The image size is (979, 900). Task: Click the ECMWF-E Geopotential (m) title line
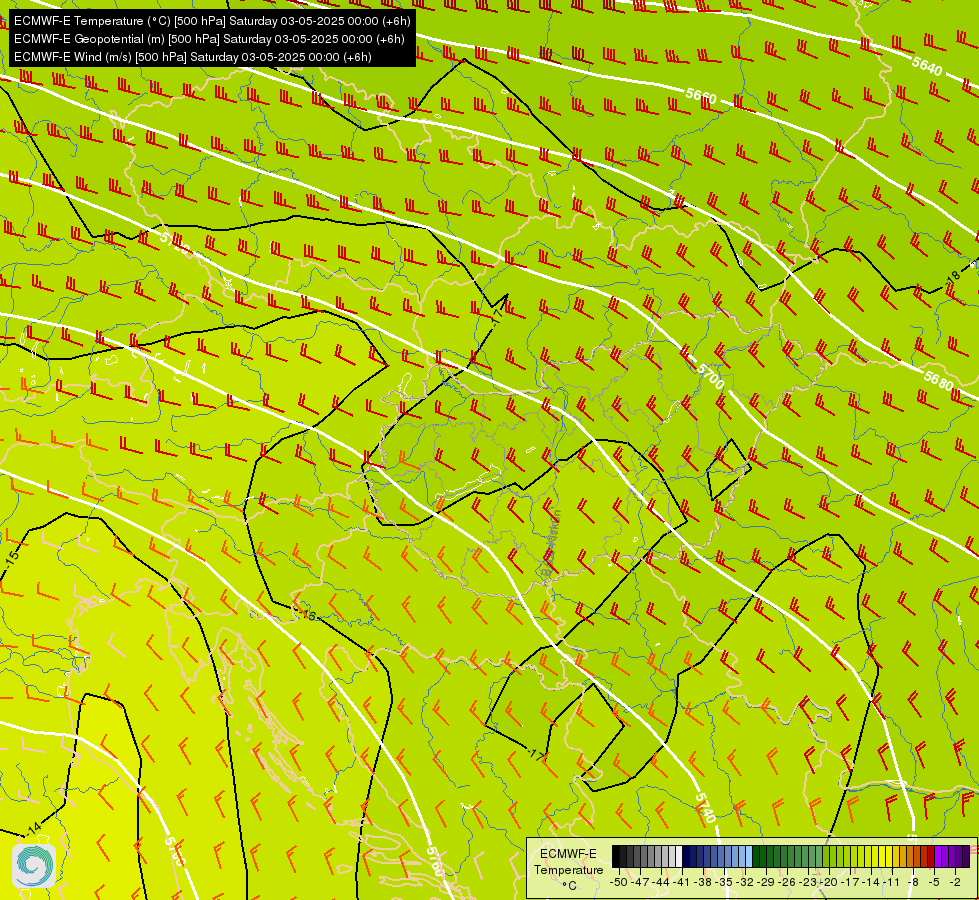(209, 39)
